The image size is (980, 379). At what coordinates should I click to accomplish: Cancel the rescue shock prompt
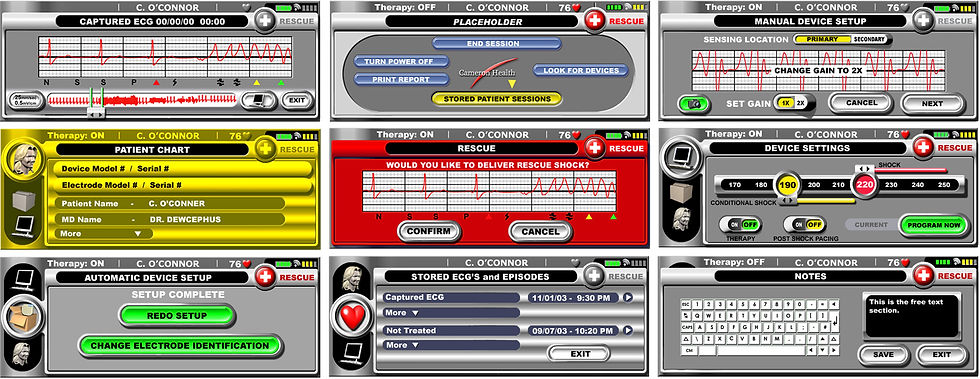point(540,231)
